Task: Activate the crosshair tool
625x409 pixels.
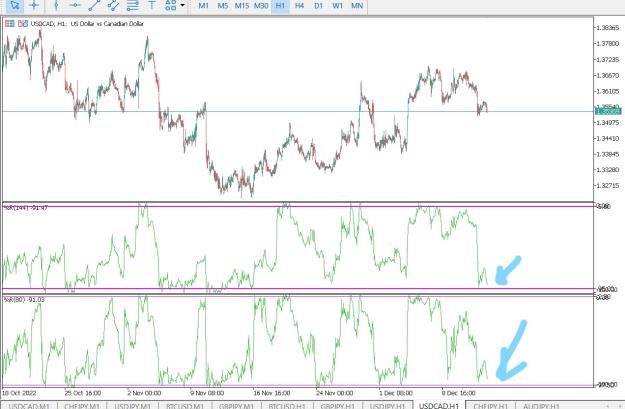Action: (34, 6)
